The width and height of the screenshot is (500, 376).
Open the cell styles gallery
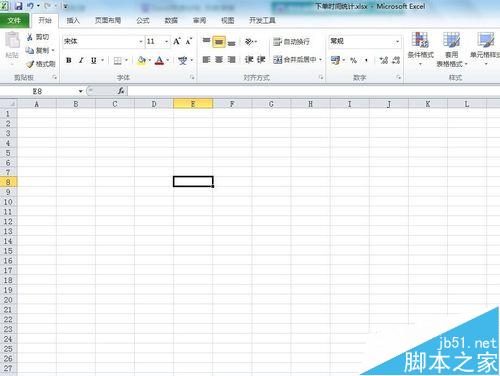coord(485,49)
